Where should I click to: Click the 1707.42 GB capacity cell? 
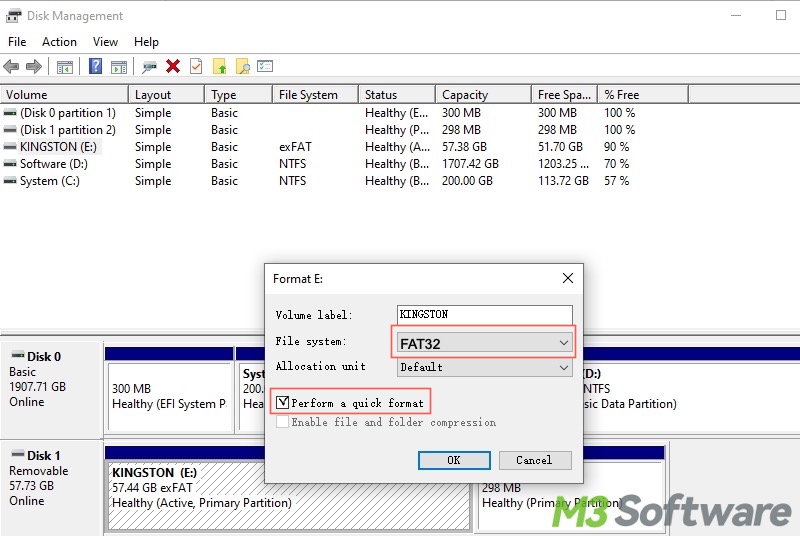pyautogui.click(x=470, y=164)
